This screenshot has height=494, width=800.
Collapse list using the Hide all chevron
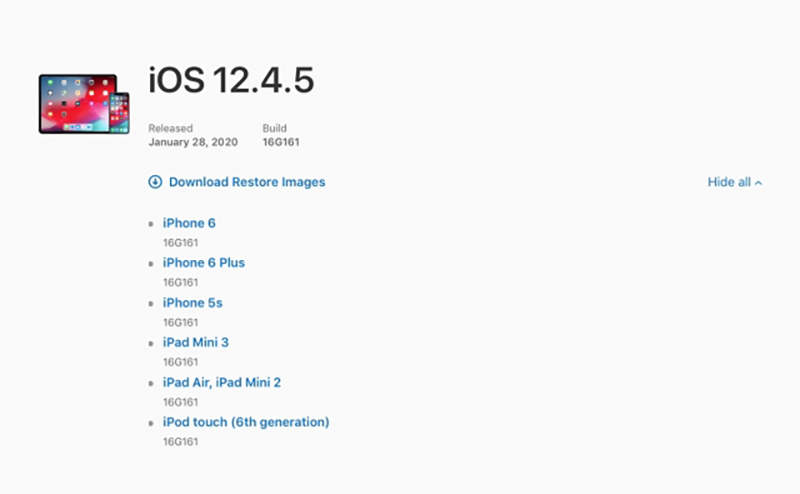coord(758,183)
